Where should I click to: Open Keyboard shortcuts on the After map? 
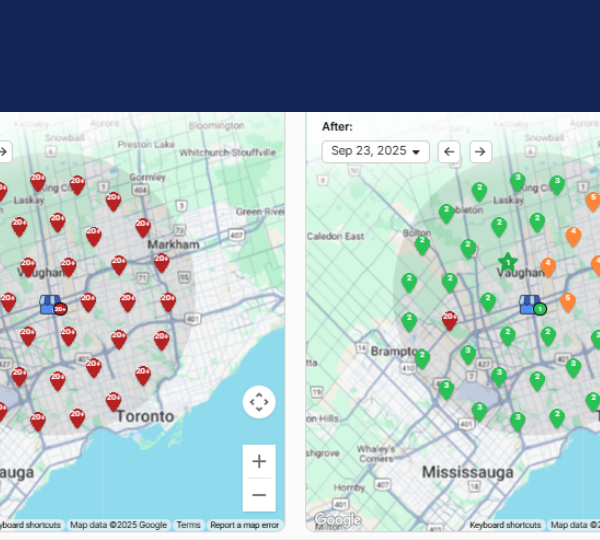505,525
